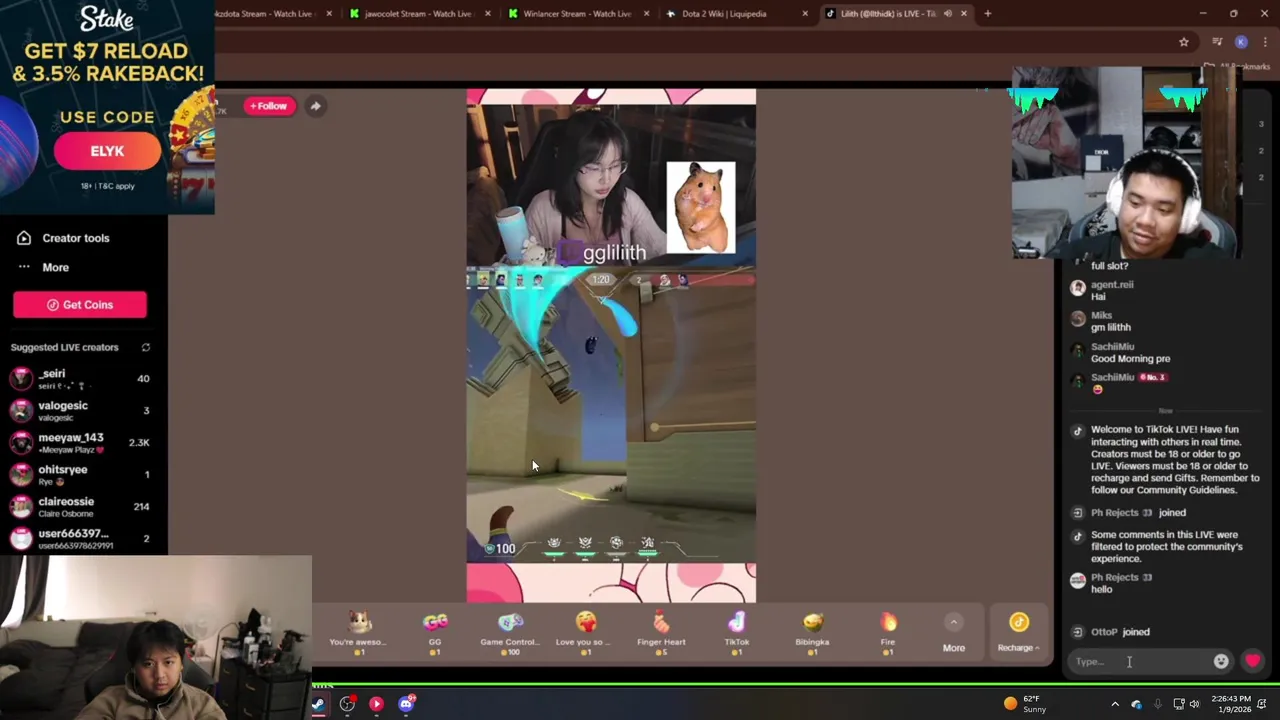Click the ELYK promo code button
This screenshot has width=1280, height=720.
107,151
